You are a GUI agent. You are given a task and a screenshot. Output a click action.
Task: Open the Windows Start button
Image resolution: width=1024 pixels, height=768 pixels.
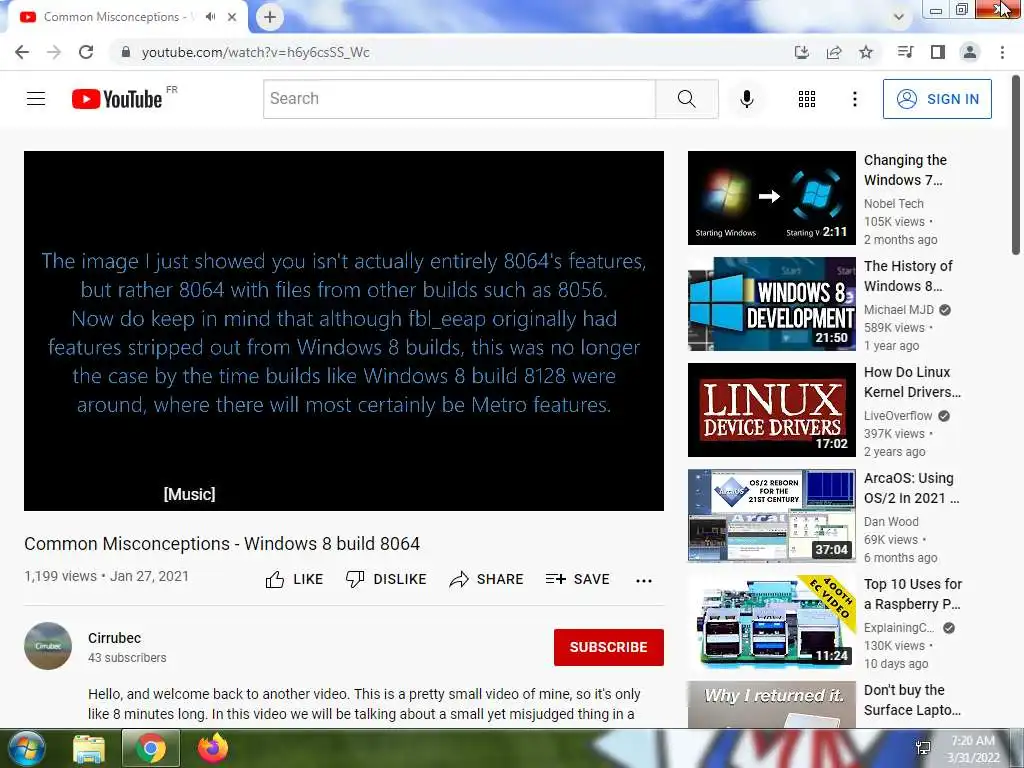click(27, 748)
